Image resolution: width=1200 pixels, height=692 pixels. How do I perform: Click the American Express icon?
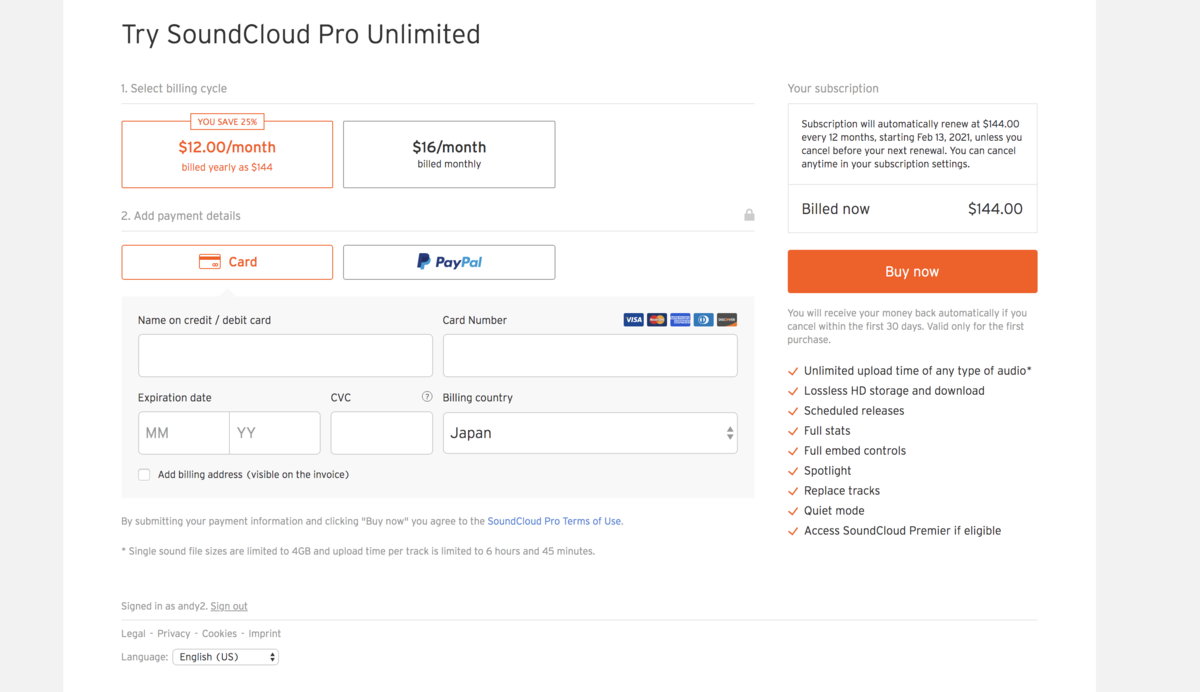[680, 319]
